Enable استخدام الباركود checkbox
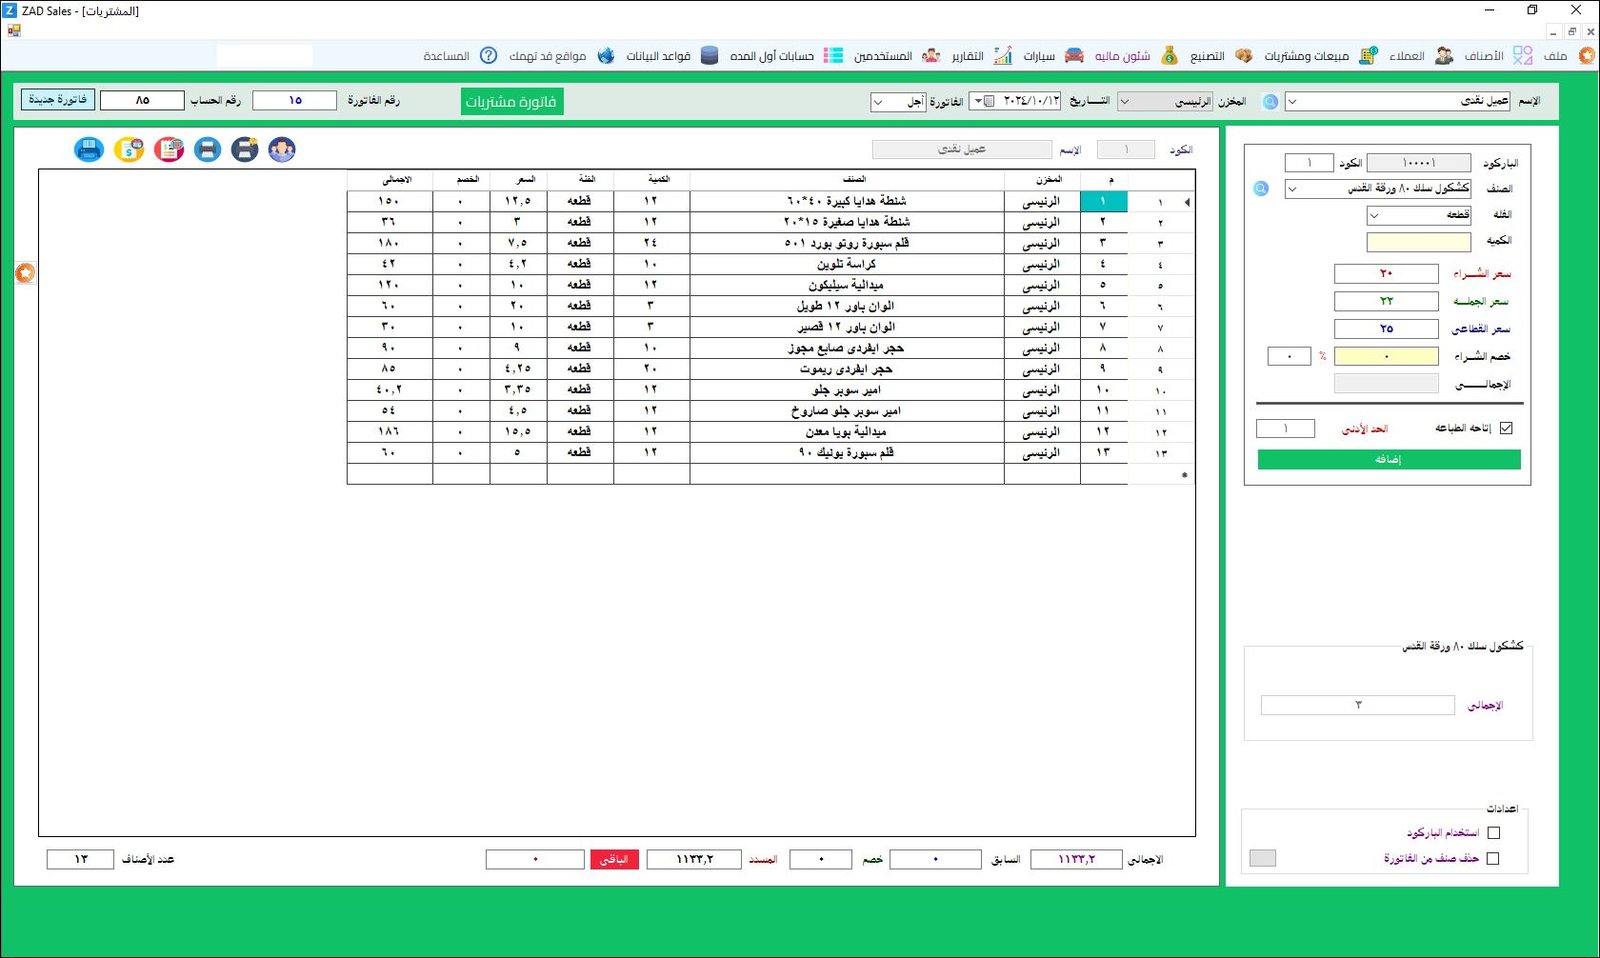 coord(1493,832)
